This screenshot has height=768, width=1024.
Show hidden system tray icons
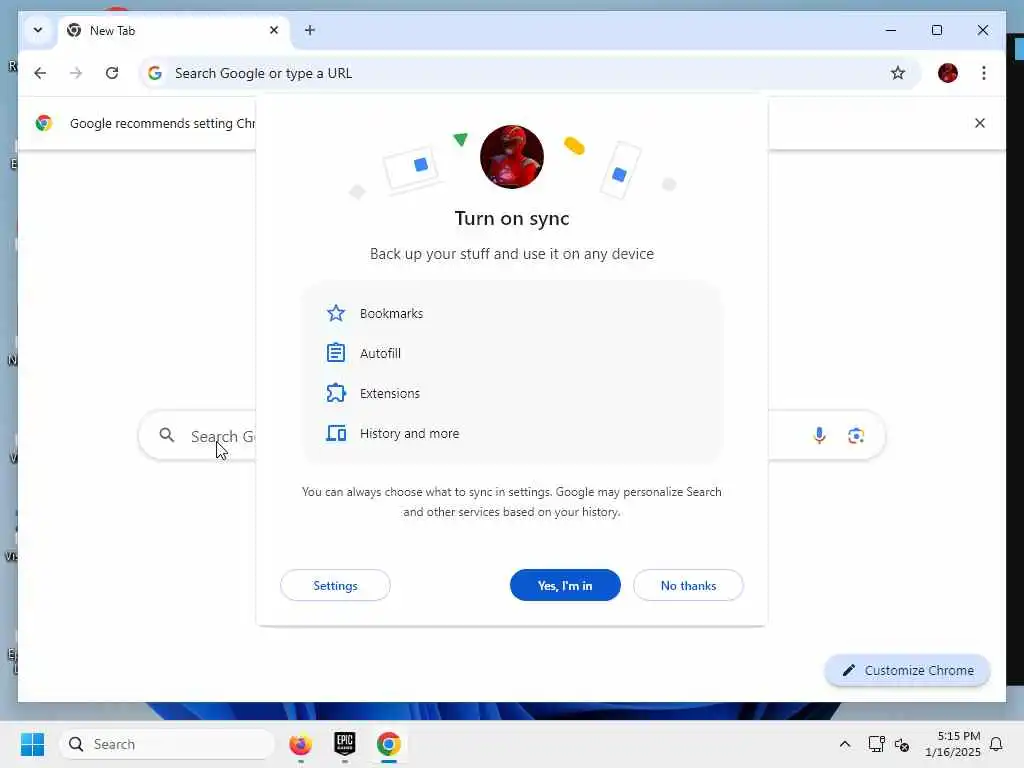[844, 744]
